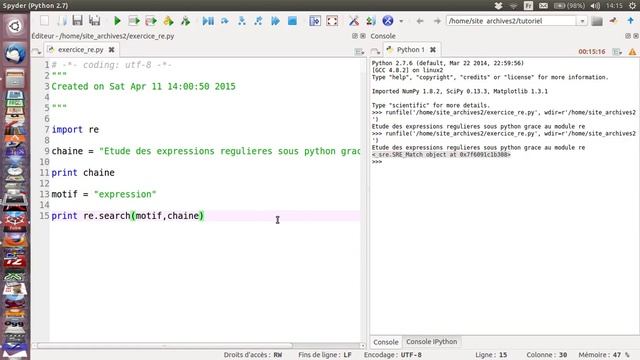640x360 pixels.
Task: Switch to the Console IPython tab
Action: [x=431, y=342]
